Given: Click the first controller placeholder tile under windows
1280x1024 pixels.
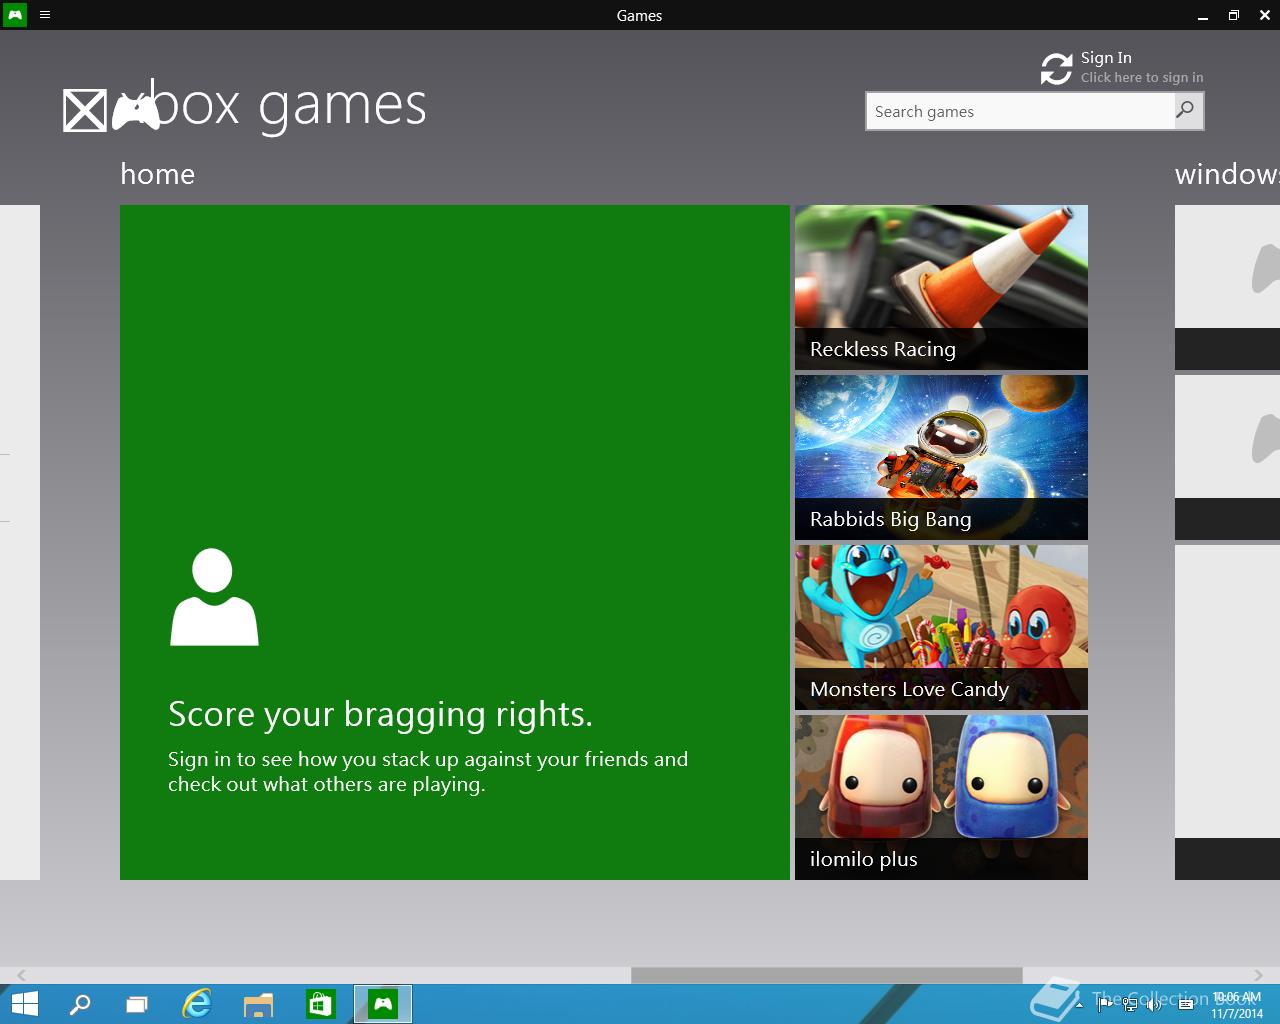Looking at the screenshot, I should pos(1227,287).
